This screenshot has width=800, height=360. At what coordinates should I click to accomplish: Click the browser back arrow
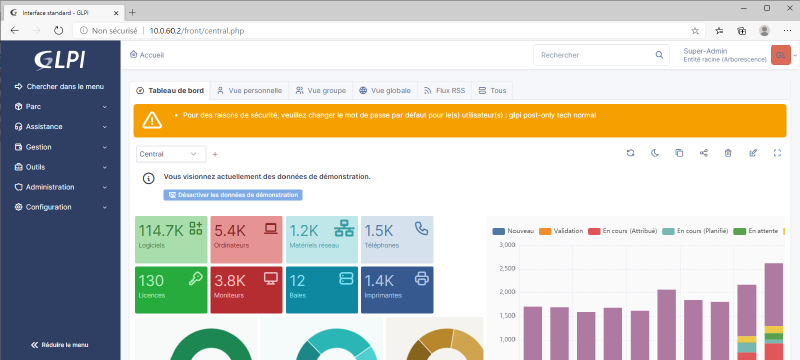click(x=14, y=31)
